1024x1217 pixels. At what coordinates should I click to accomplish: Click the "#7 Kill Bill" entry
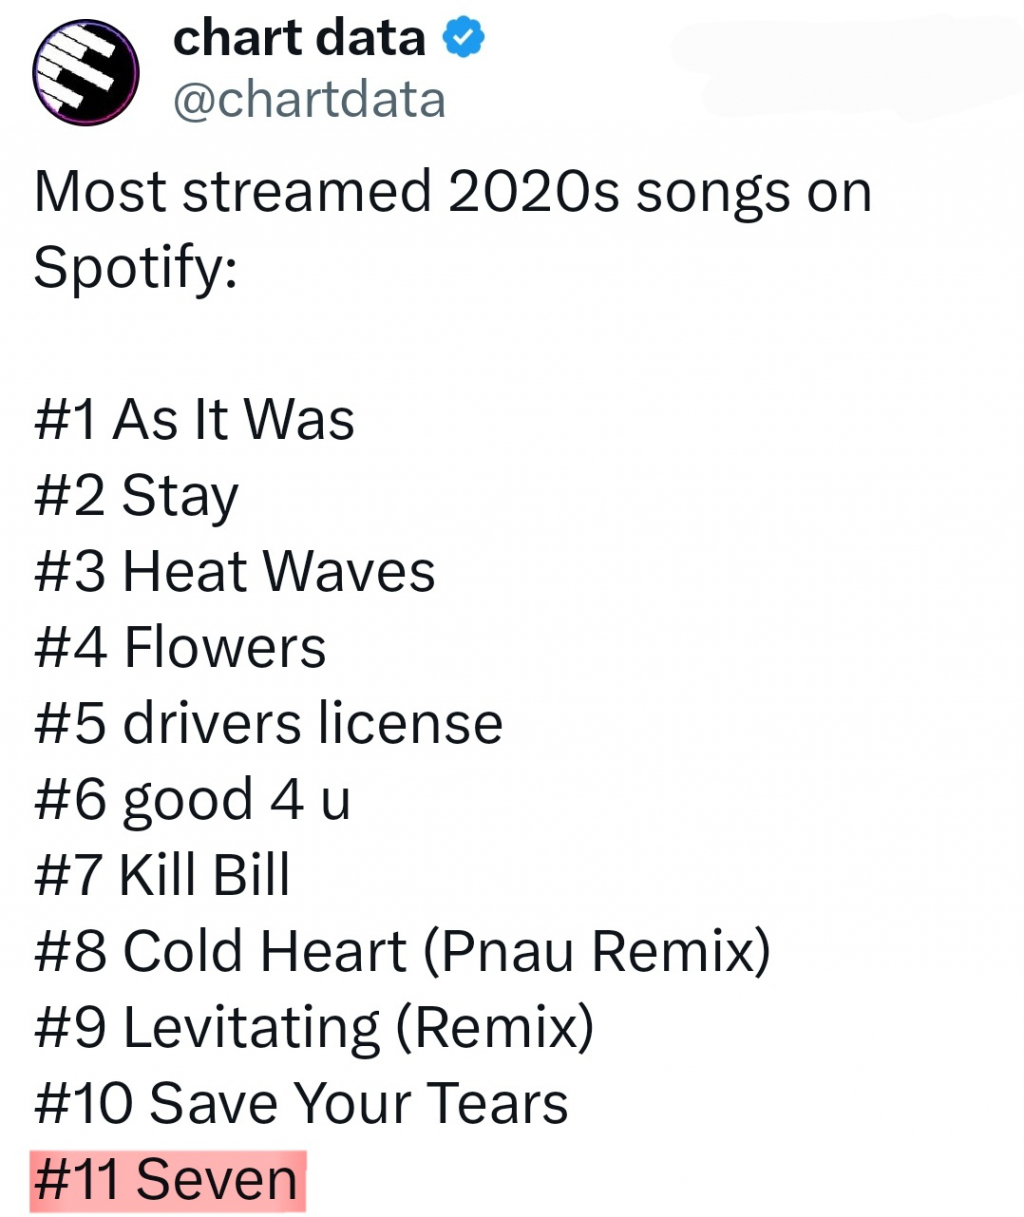pos(162,875)
